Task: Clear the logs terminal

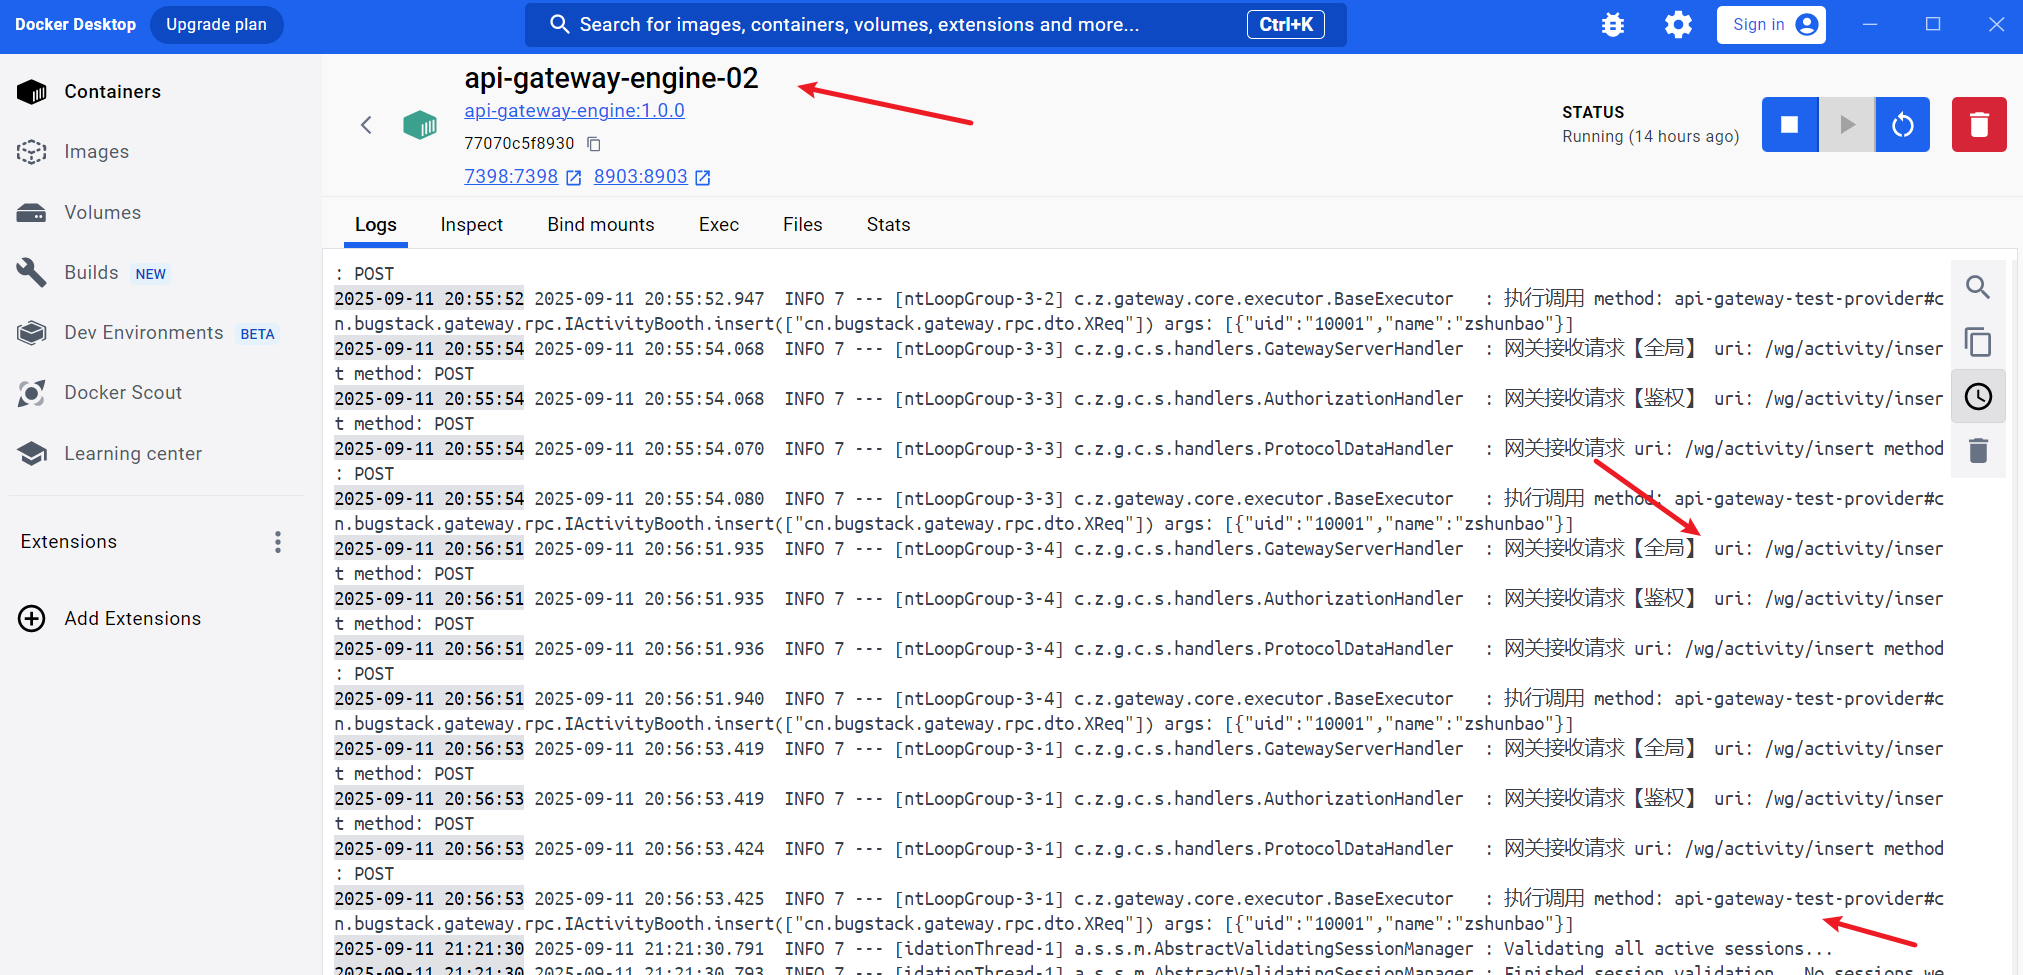Action: point(1977,451)
